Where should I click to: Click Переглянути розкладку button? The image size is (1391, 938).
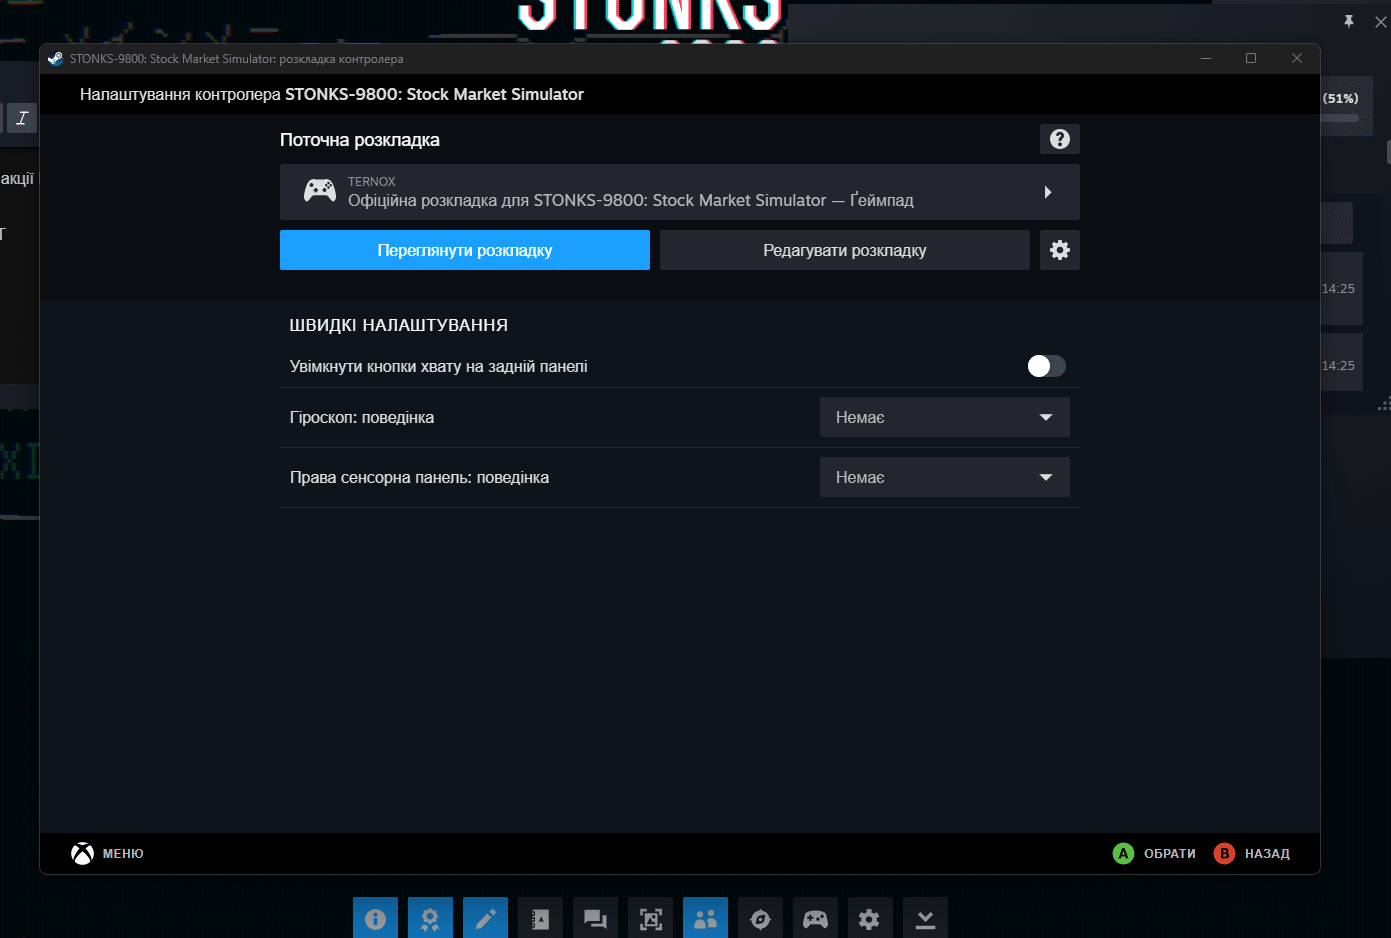tap(465, 250)
